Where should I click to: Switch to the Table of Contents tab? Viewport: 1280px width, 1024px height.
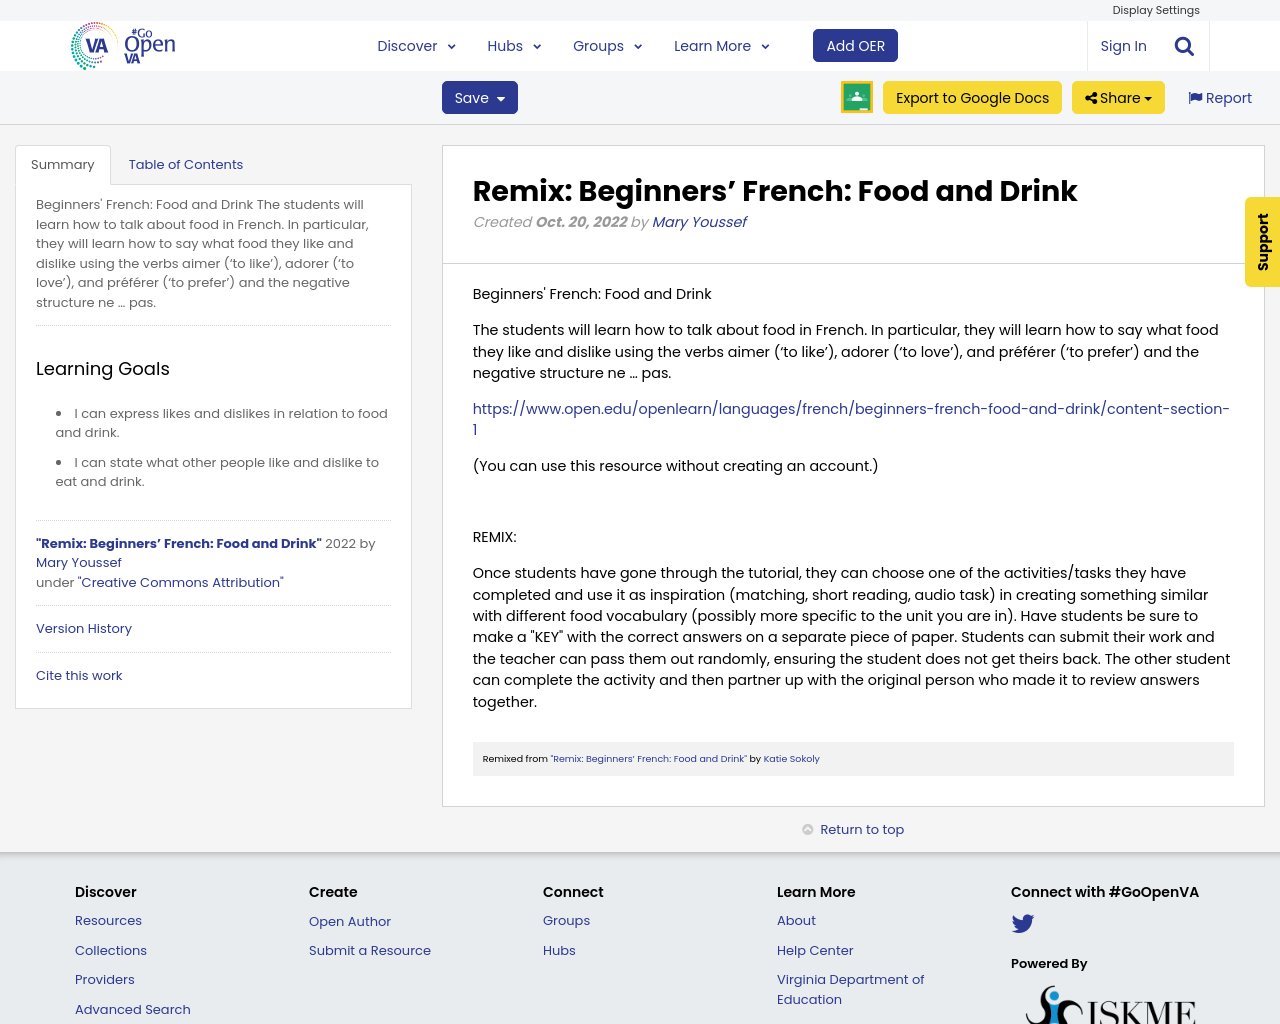(x=185, y=163)
